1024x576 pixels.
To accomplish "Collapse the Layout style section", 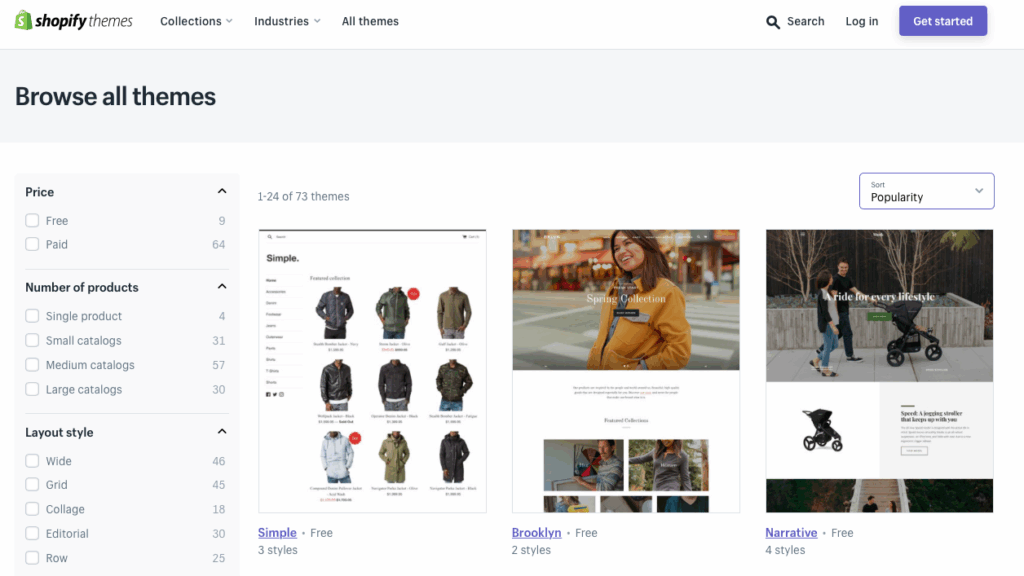I will point(222,431).
